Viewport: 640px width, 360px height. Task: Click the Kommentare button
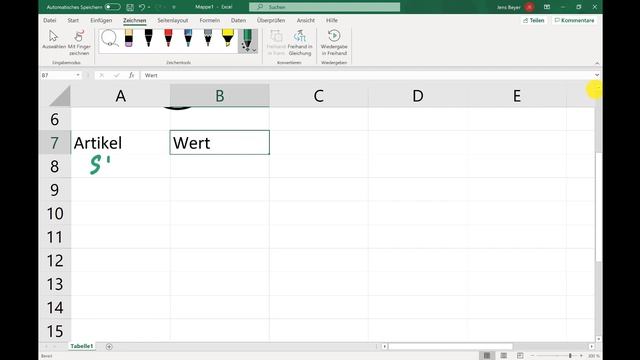point(575,20)
